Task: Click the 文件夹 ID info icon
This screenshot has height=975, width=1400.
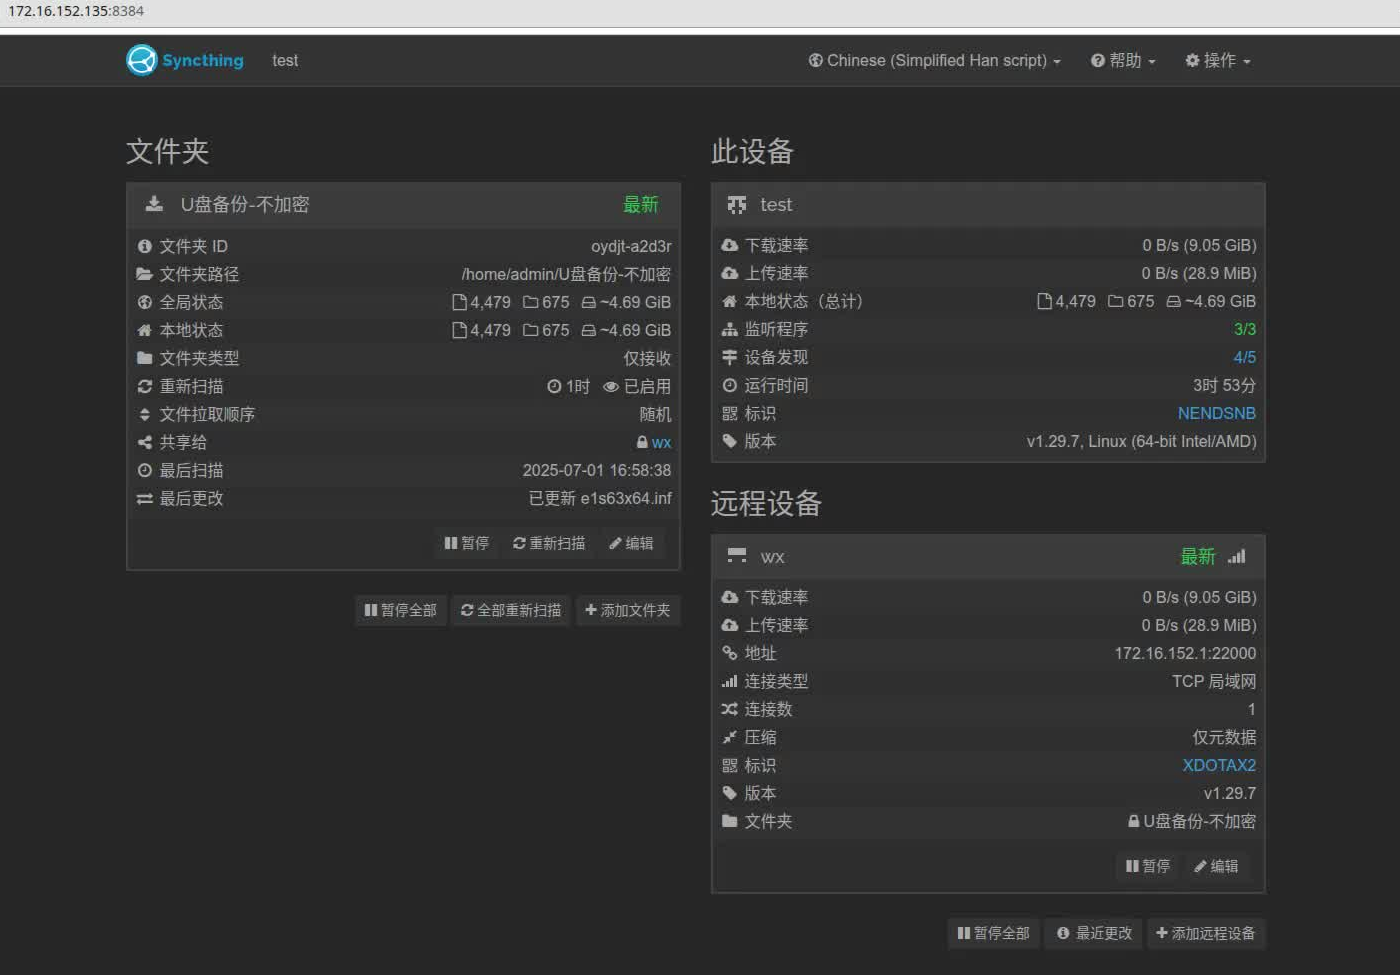Action: pyautogui.click(x=145, y=246)
